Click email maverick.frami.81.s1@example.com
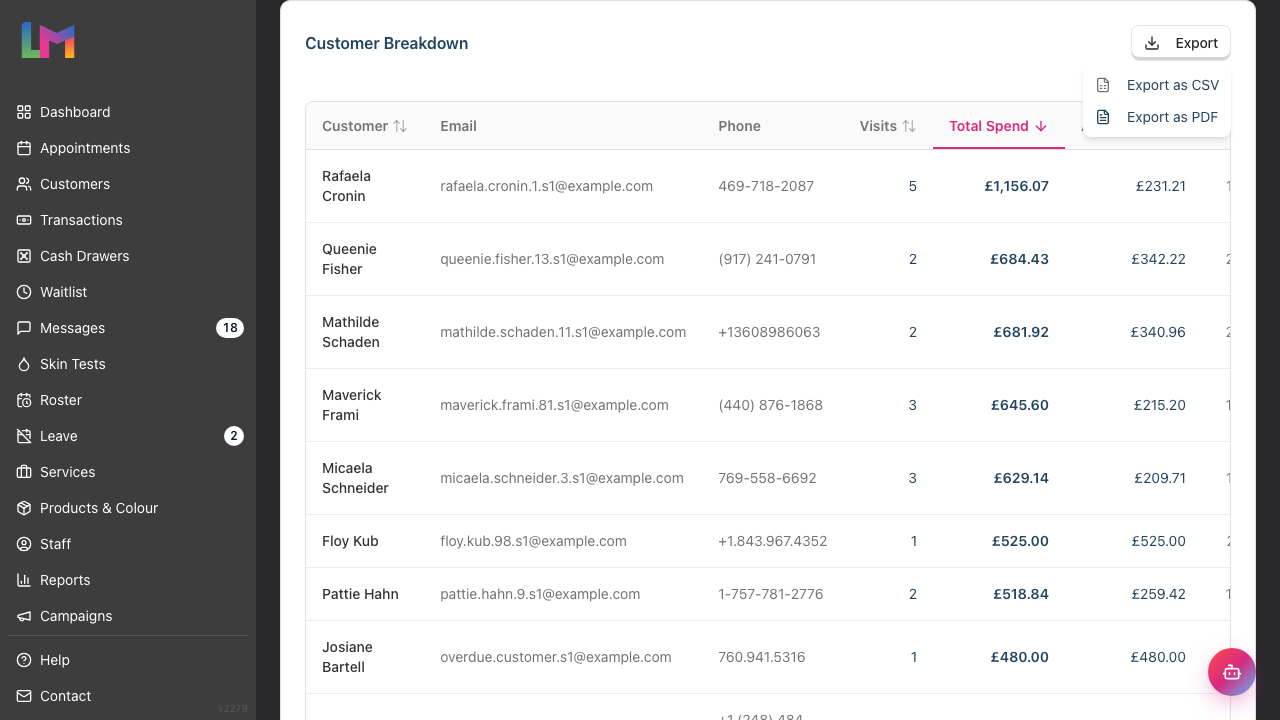The height and width of the screenshot is (720, 1280). 554,405
